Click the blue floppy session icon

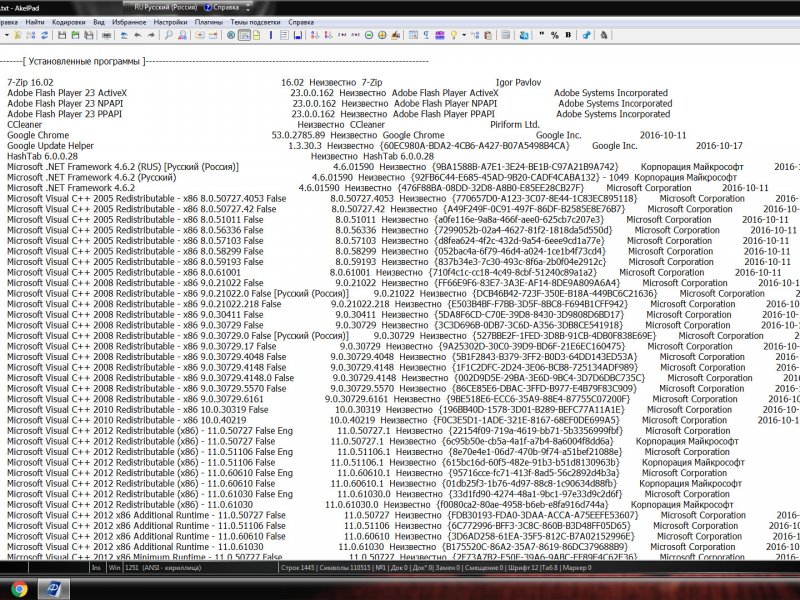pos(297,35)
